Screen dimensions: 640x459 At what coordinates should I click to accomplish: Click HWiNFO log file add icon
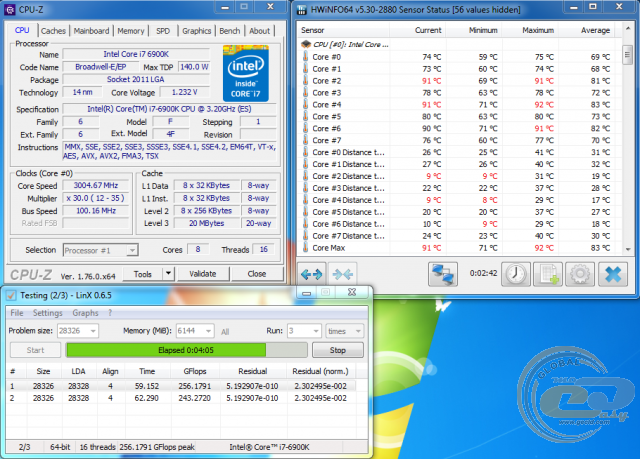pos(548,274)
